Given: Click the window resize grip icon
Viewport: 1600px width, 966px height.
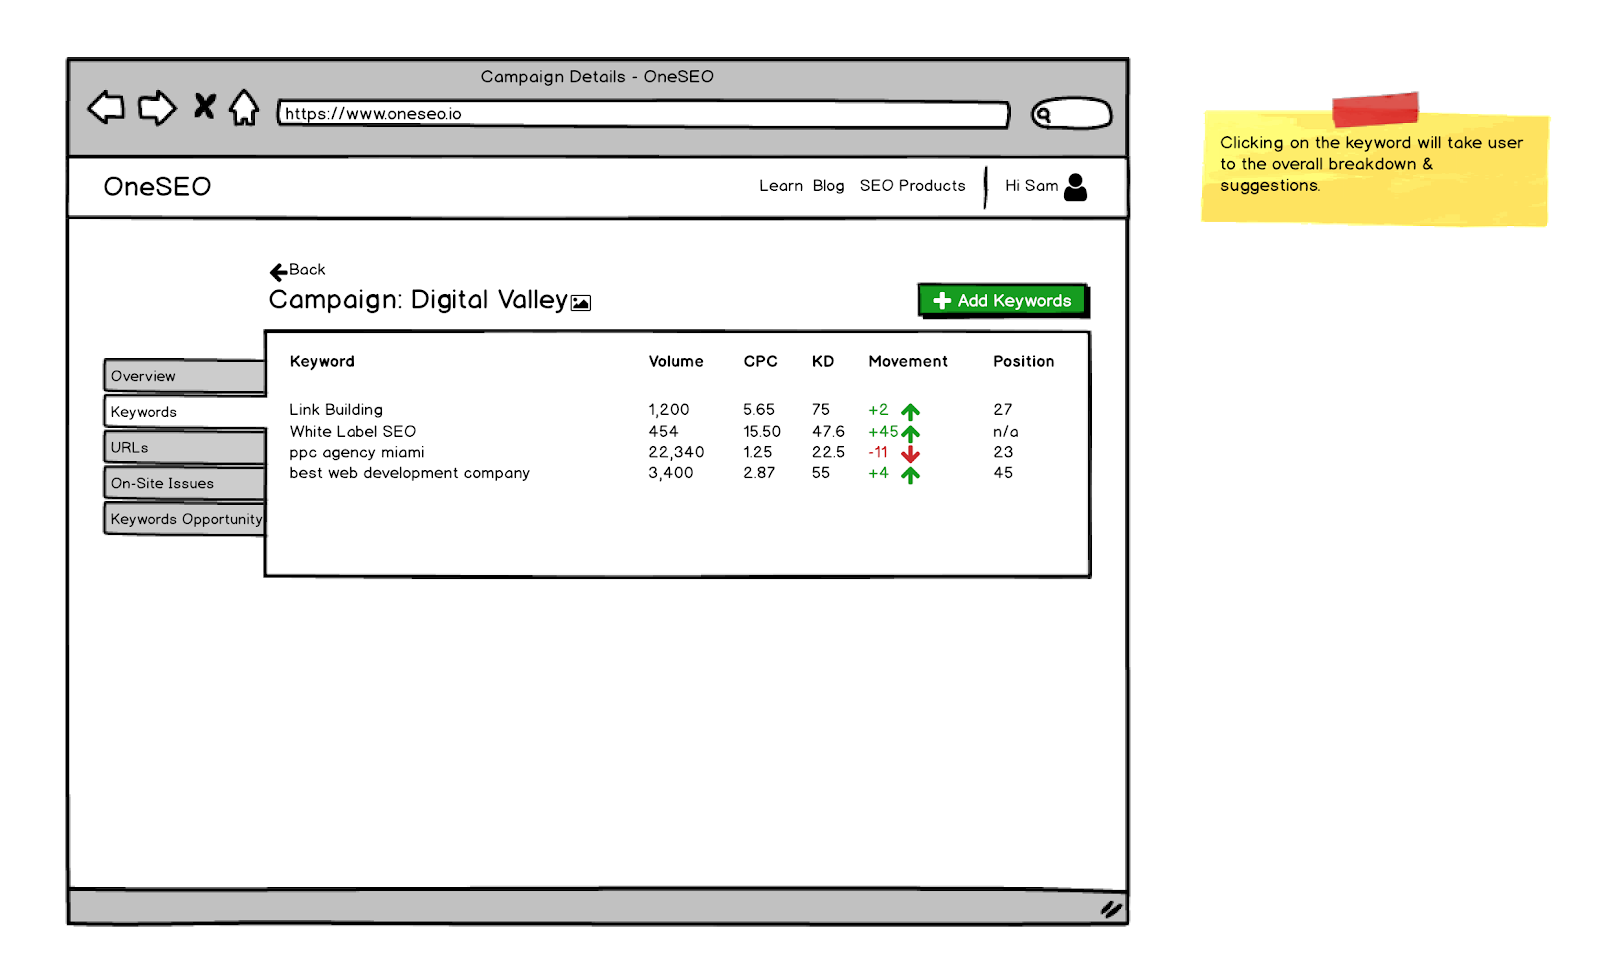Looking at the screenshot, I should click(x=1111, y=909).
